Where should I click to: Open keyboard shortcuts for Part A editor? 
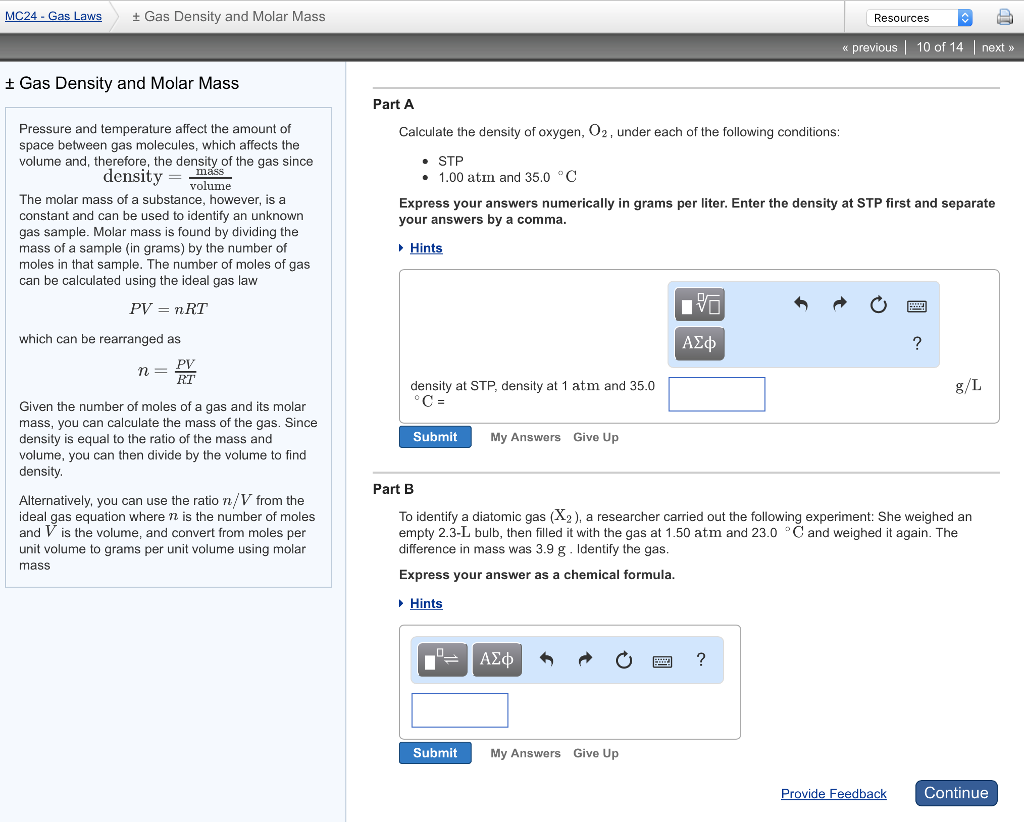[915, 305]
